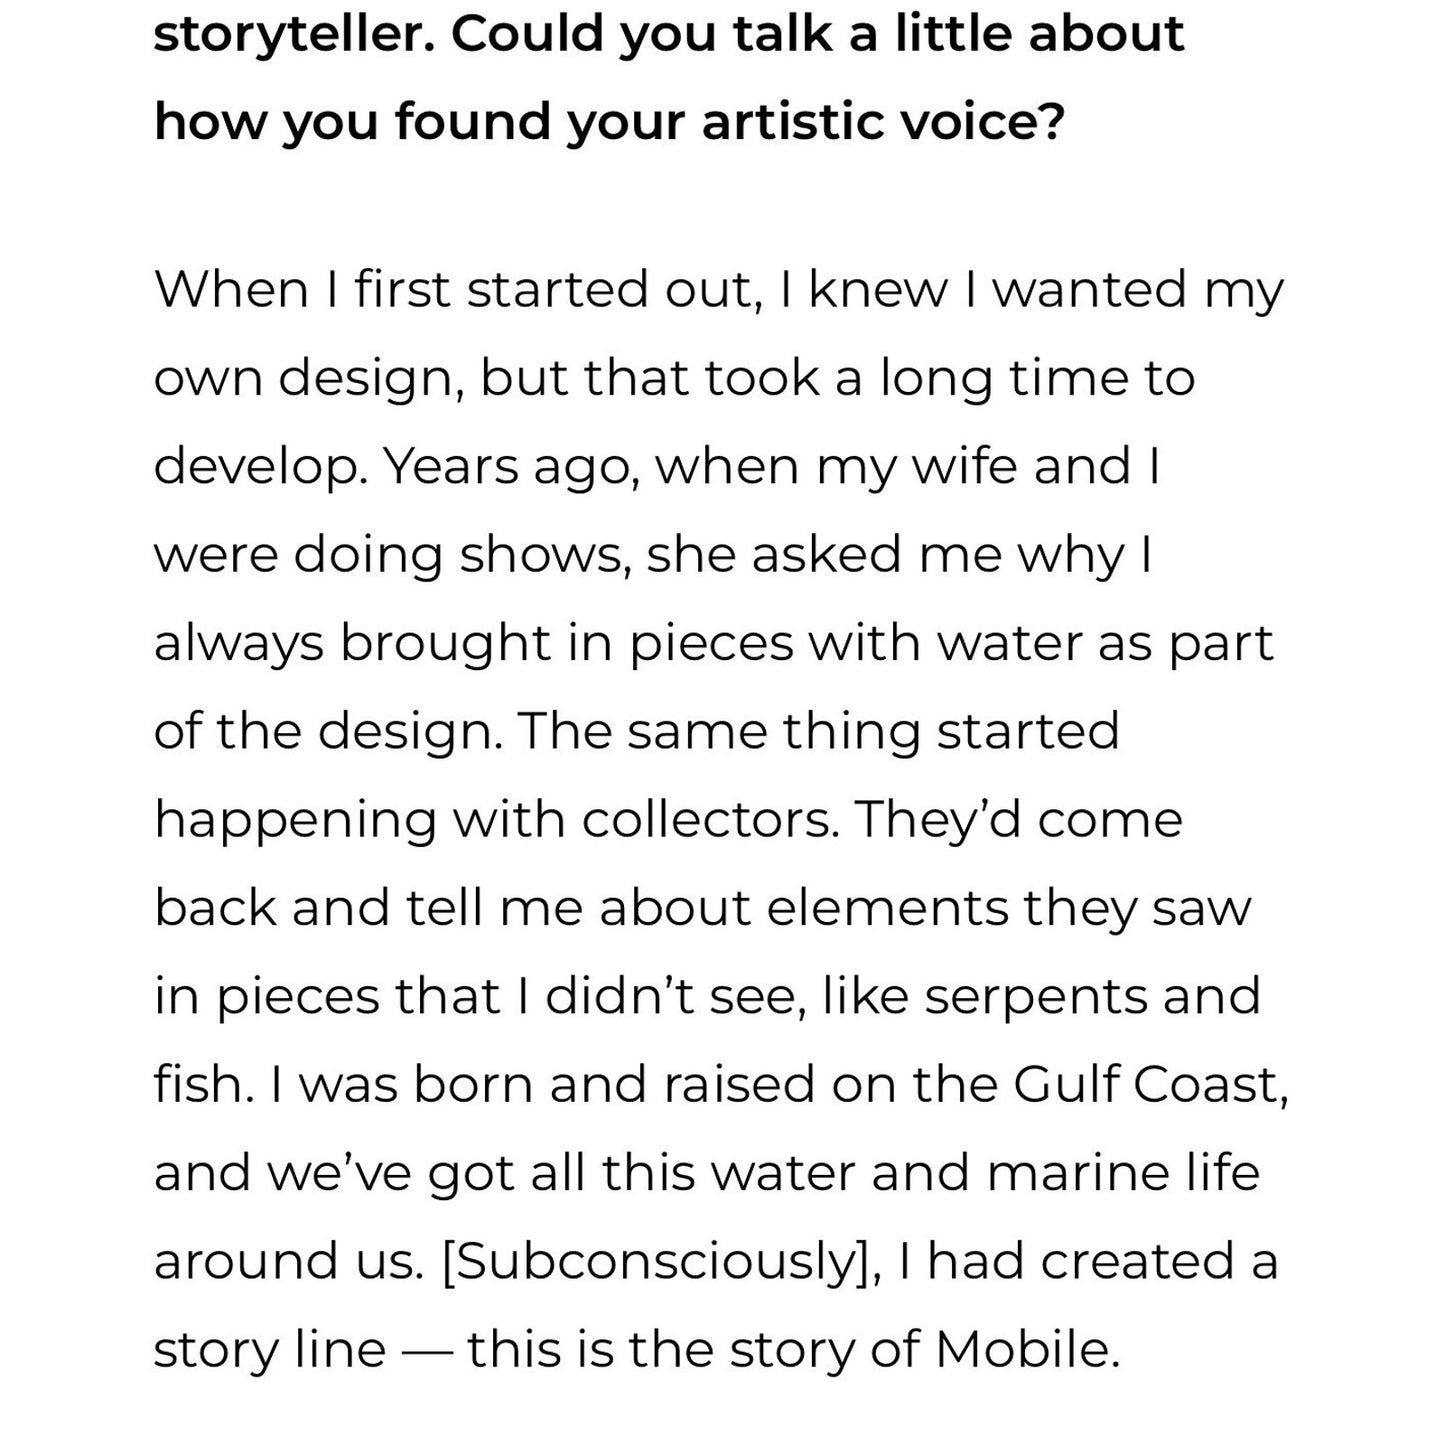
Task: Click the phrase 'happening with collectors.'
Action: pos(496,820)
